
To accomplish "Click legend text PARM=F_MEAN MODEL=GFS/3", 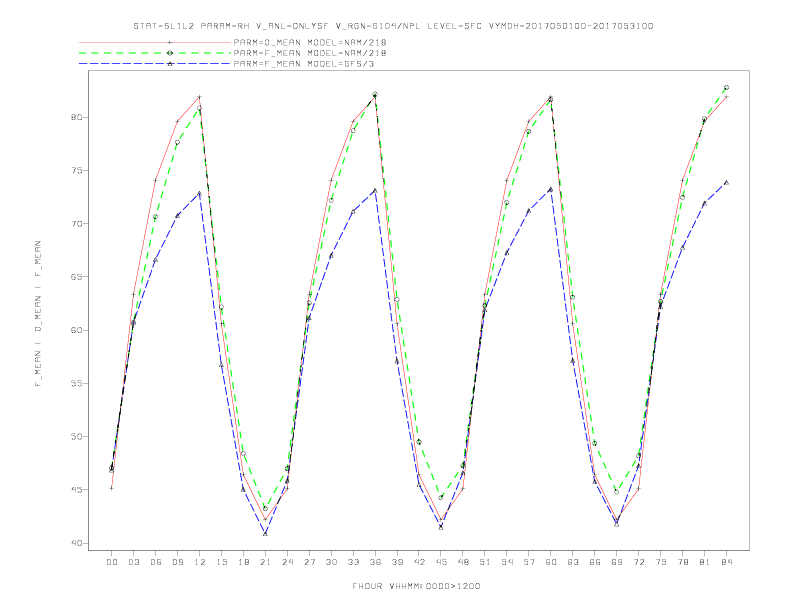I will tap(304, 64).
